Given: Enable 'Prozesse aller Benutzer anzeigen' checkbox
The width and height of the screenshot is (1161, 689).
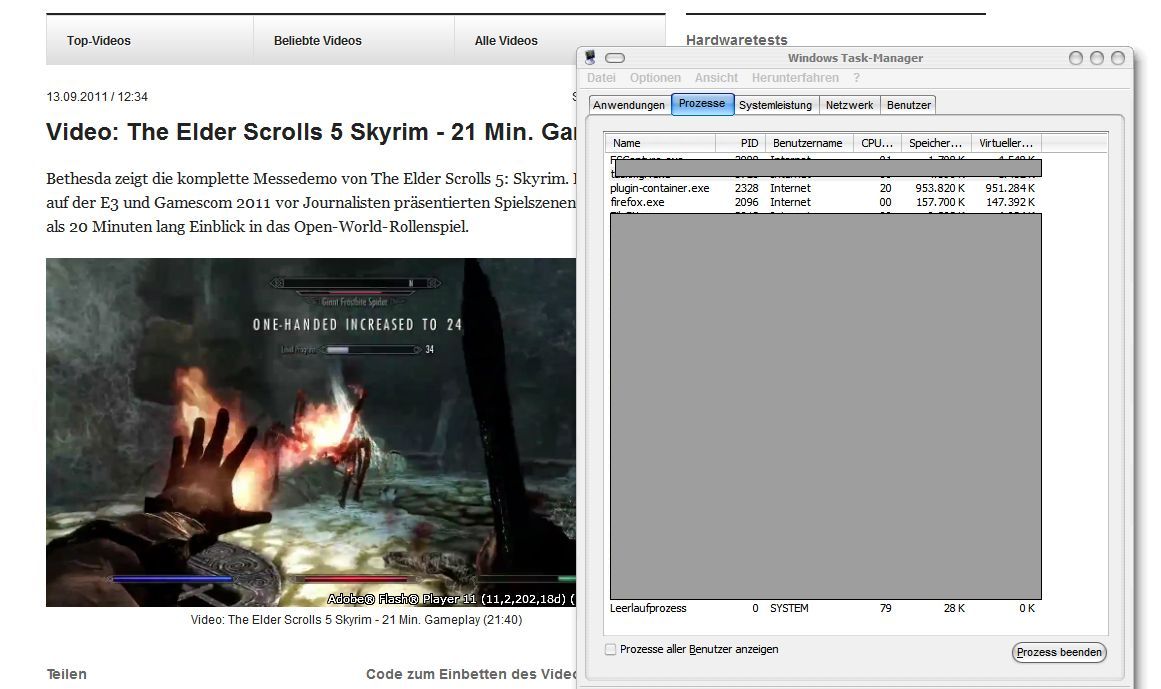Looking at the screenshot, I should click(611, 650).
